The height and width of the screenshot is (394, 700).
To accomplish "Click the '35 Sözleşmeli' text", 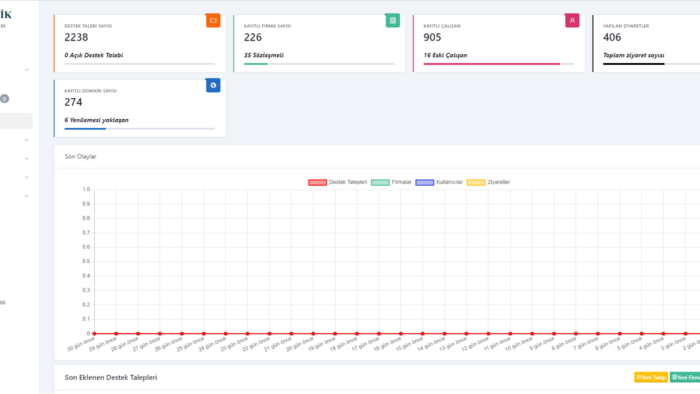I will point(264,55).
